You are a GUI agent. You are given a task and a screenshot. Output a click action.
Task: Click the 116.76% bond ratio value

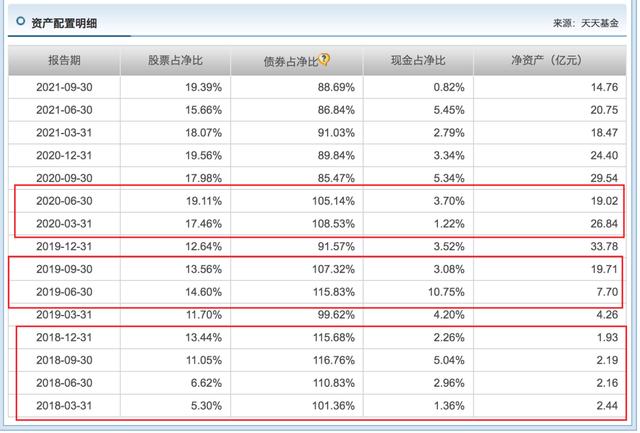(x=334, y=360)
